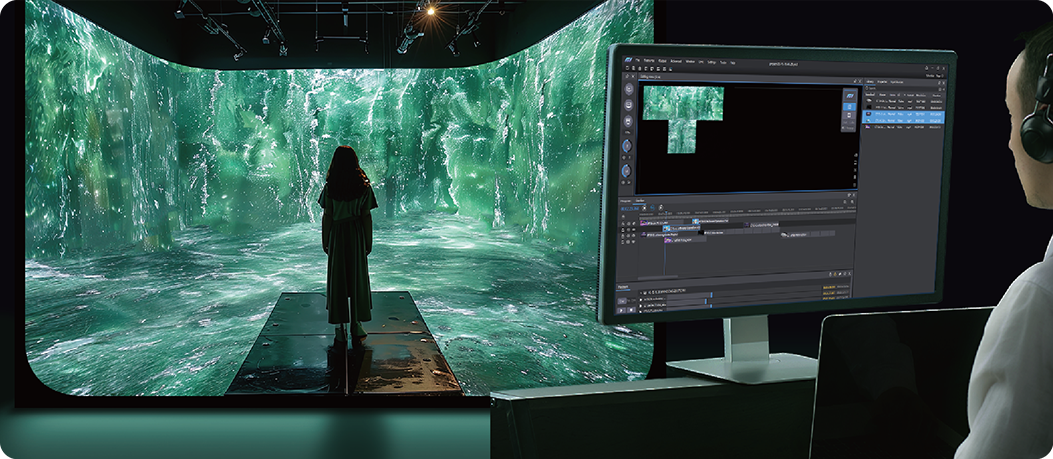Click the topmost round button in the left sidebar
The width and height of the screenshot is (1053, 459).
(629, 89)
